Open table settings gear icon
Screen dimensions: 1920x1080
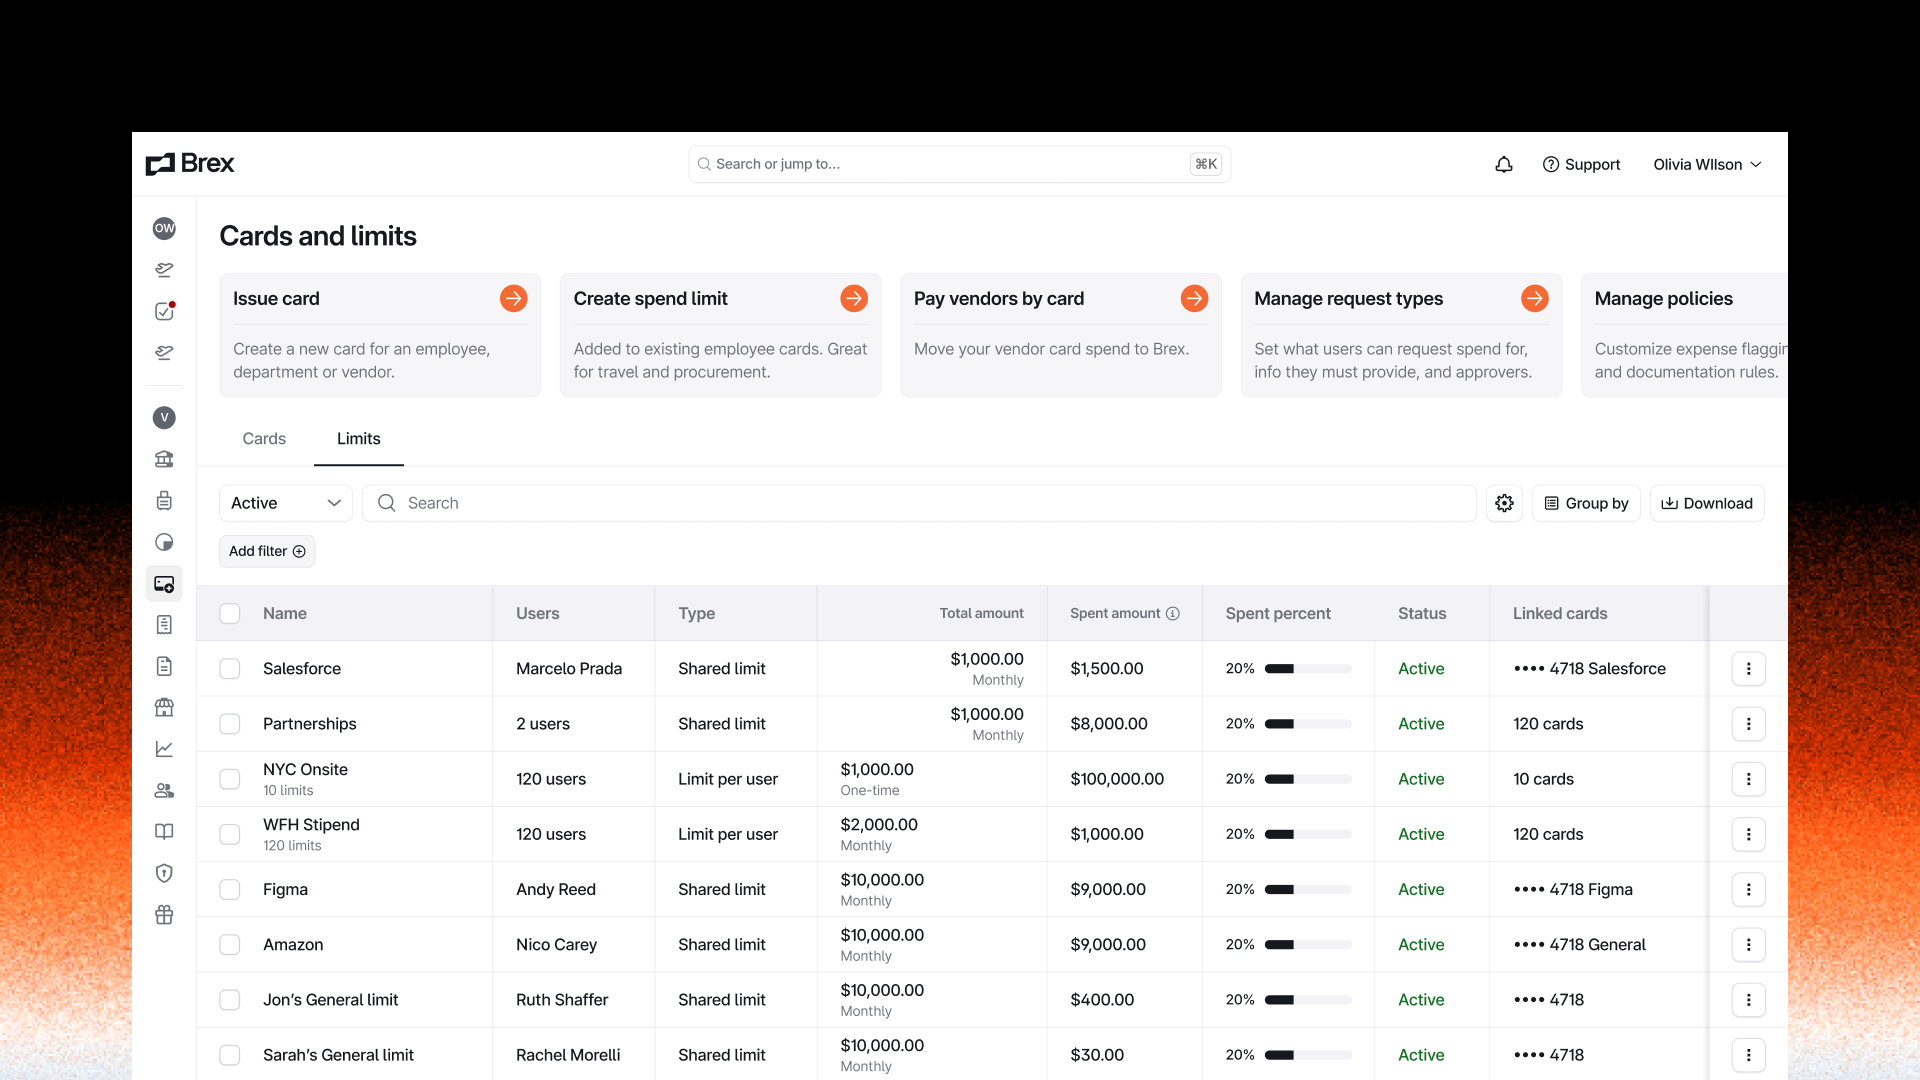[1504, 503]
